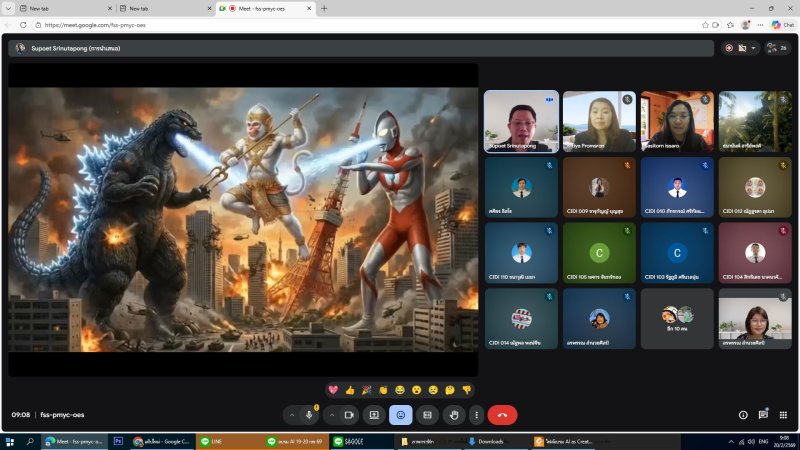Screen dimensions: 800x450
Task: Send the heart emoji reaction
Action: [333, 389]
